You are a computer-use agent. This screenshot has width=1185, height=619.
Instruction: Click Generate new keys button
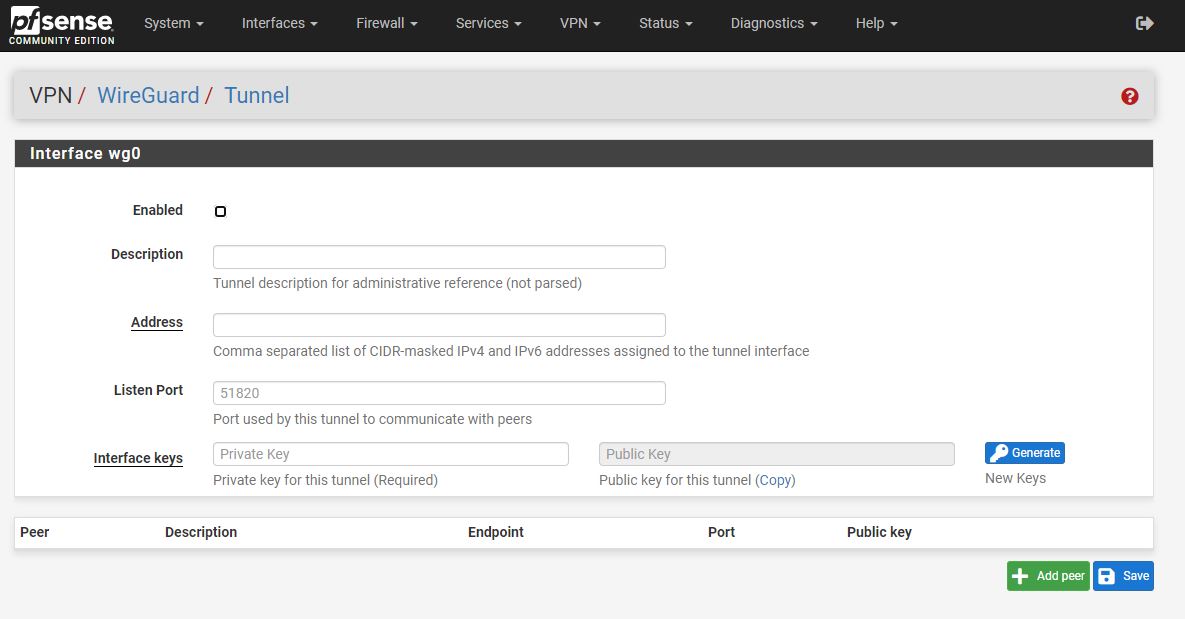[x=1024, y=453]
